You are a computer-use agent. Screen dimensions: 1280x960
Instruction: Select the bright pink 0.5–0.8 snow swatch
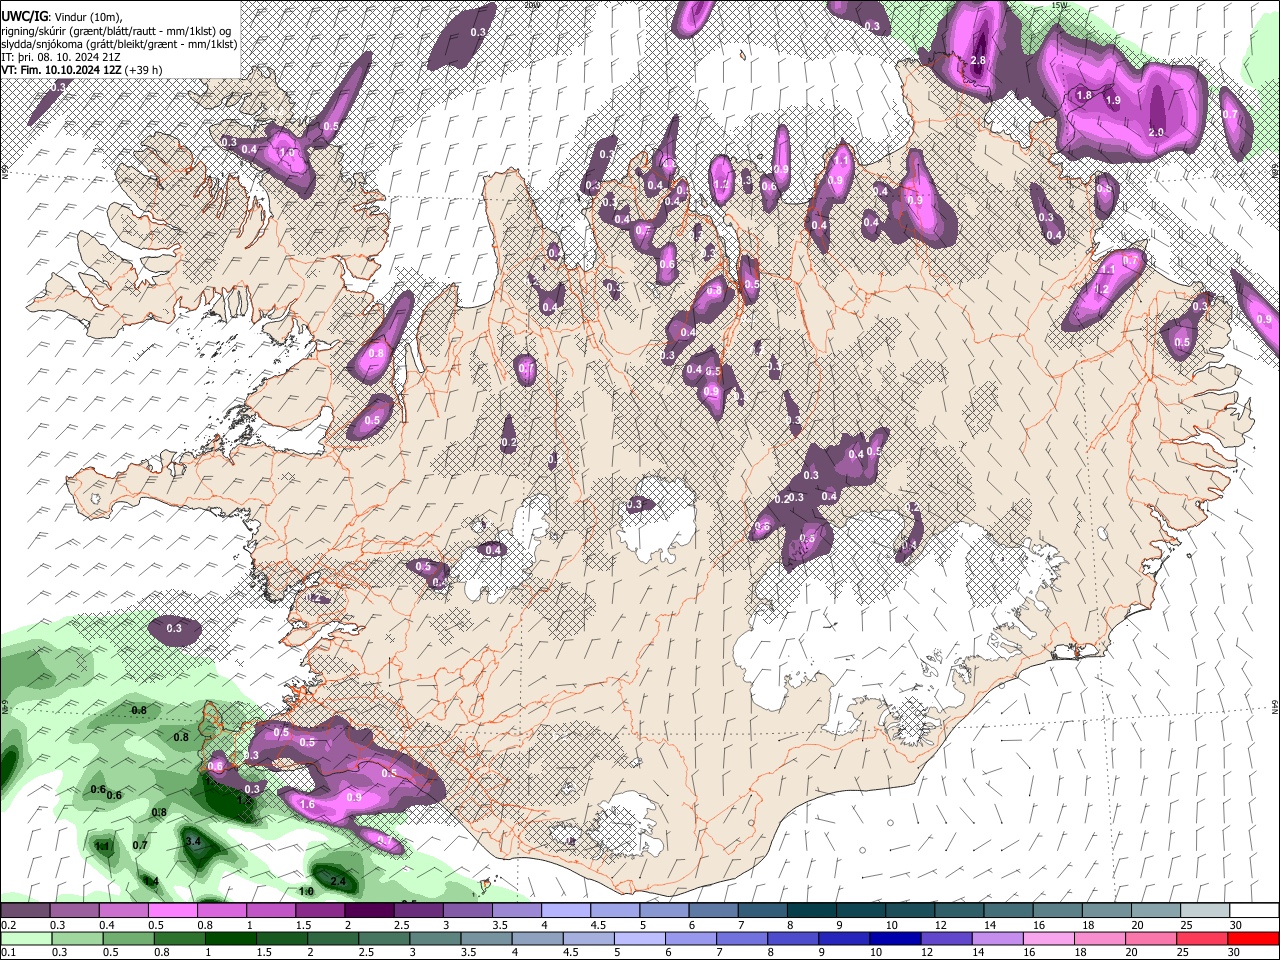point(172,911)
